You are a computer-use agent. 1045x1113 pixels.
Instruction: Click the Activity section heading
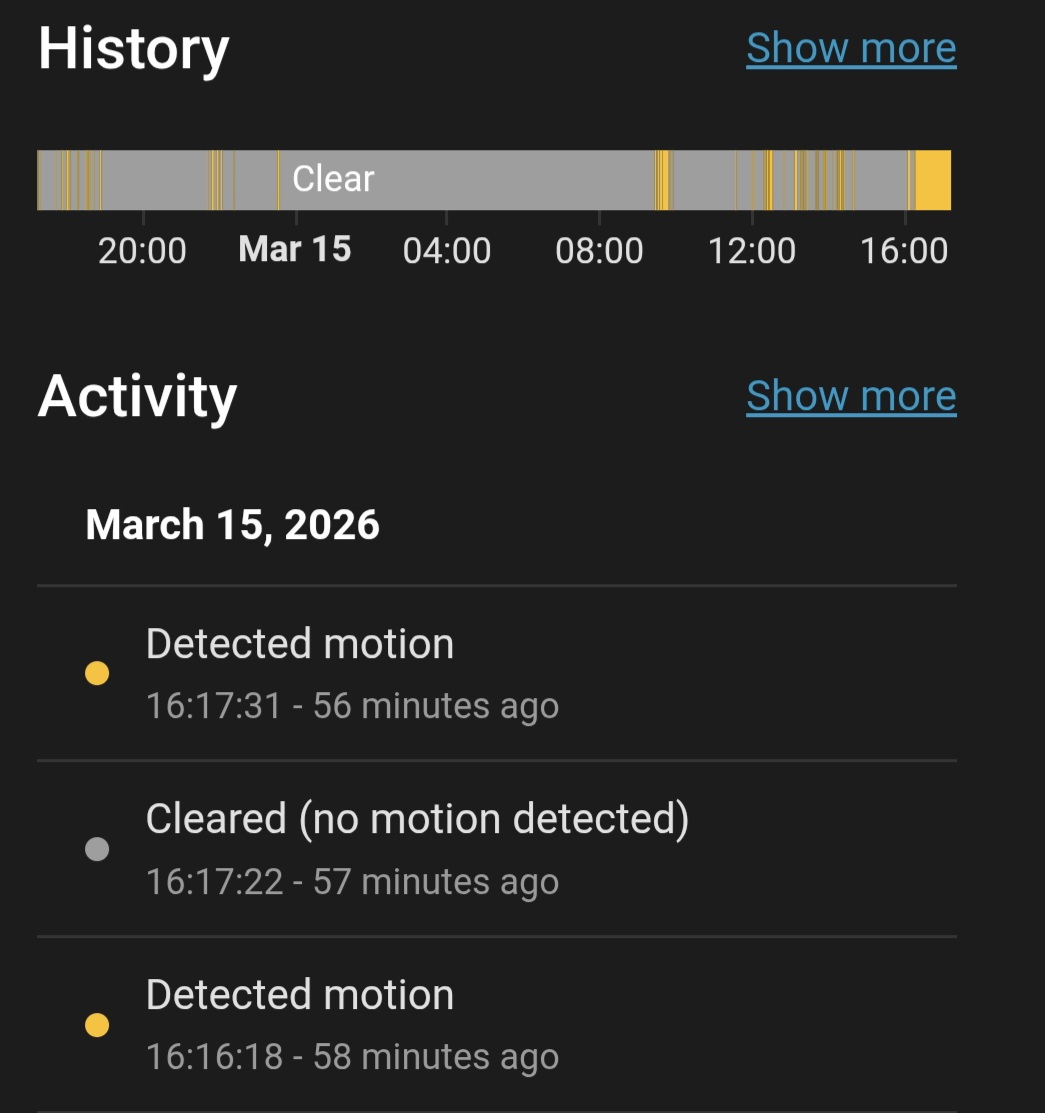138,396
